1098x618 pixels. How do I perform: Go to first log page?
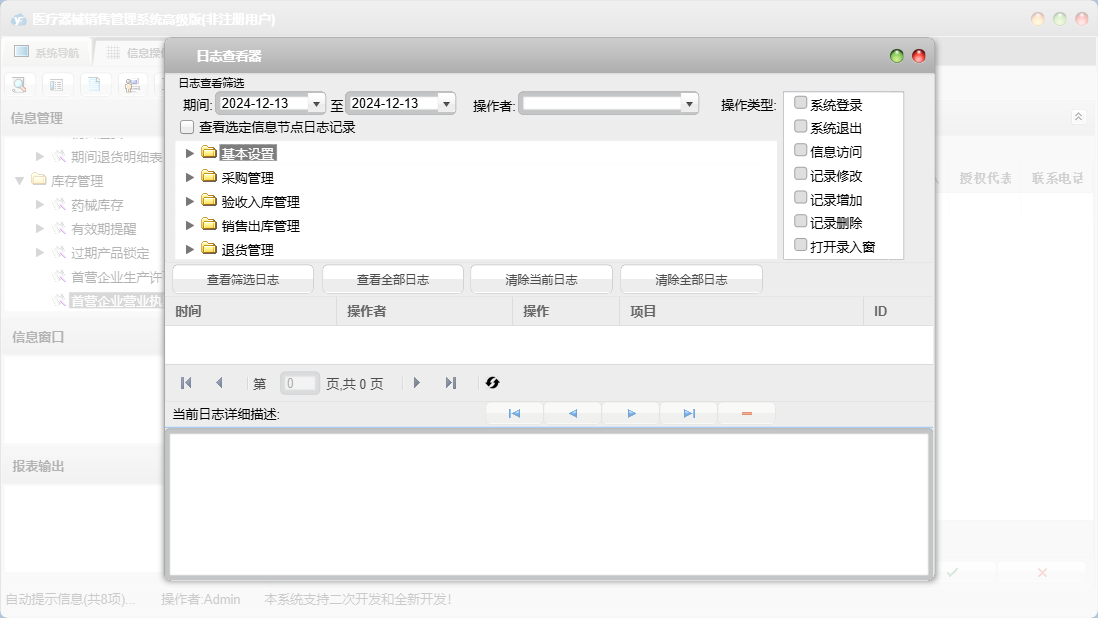pos(186,383)
